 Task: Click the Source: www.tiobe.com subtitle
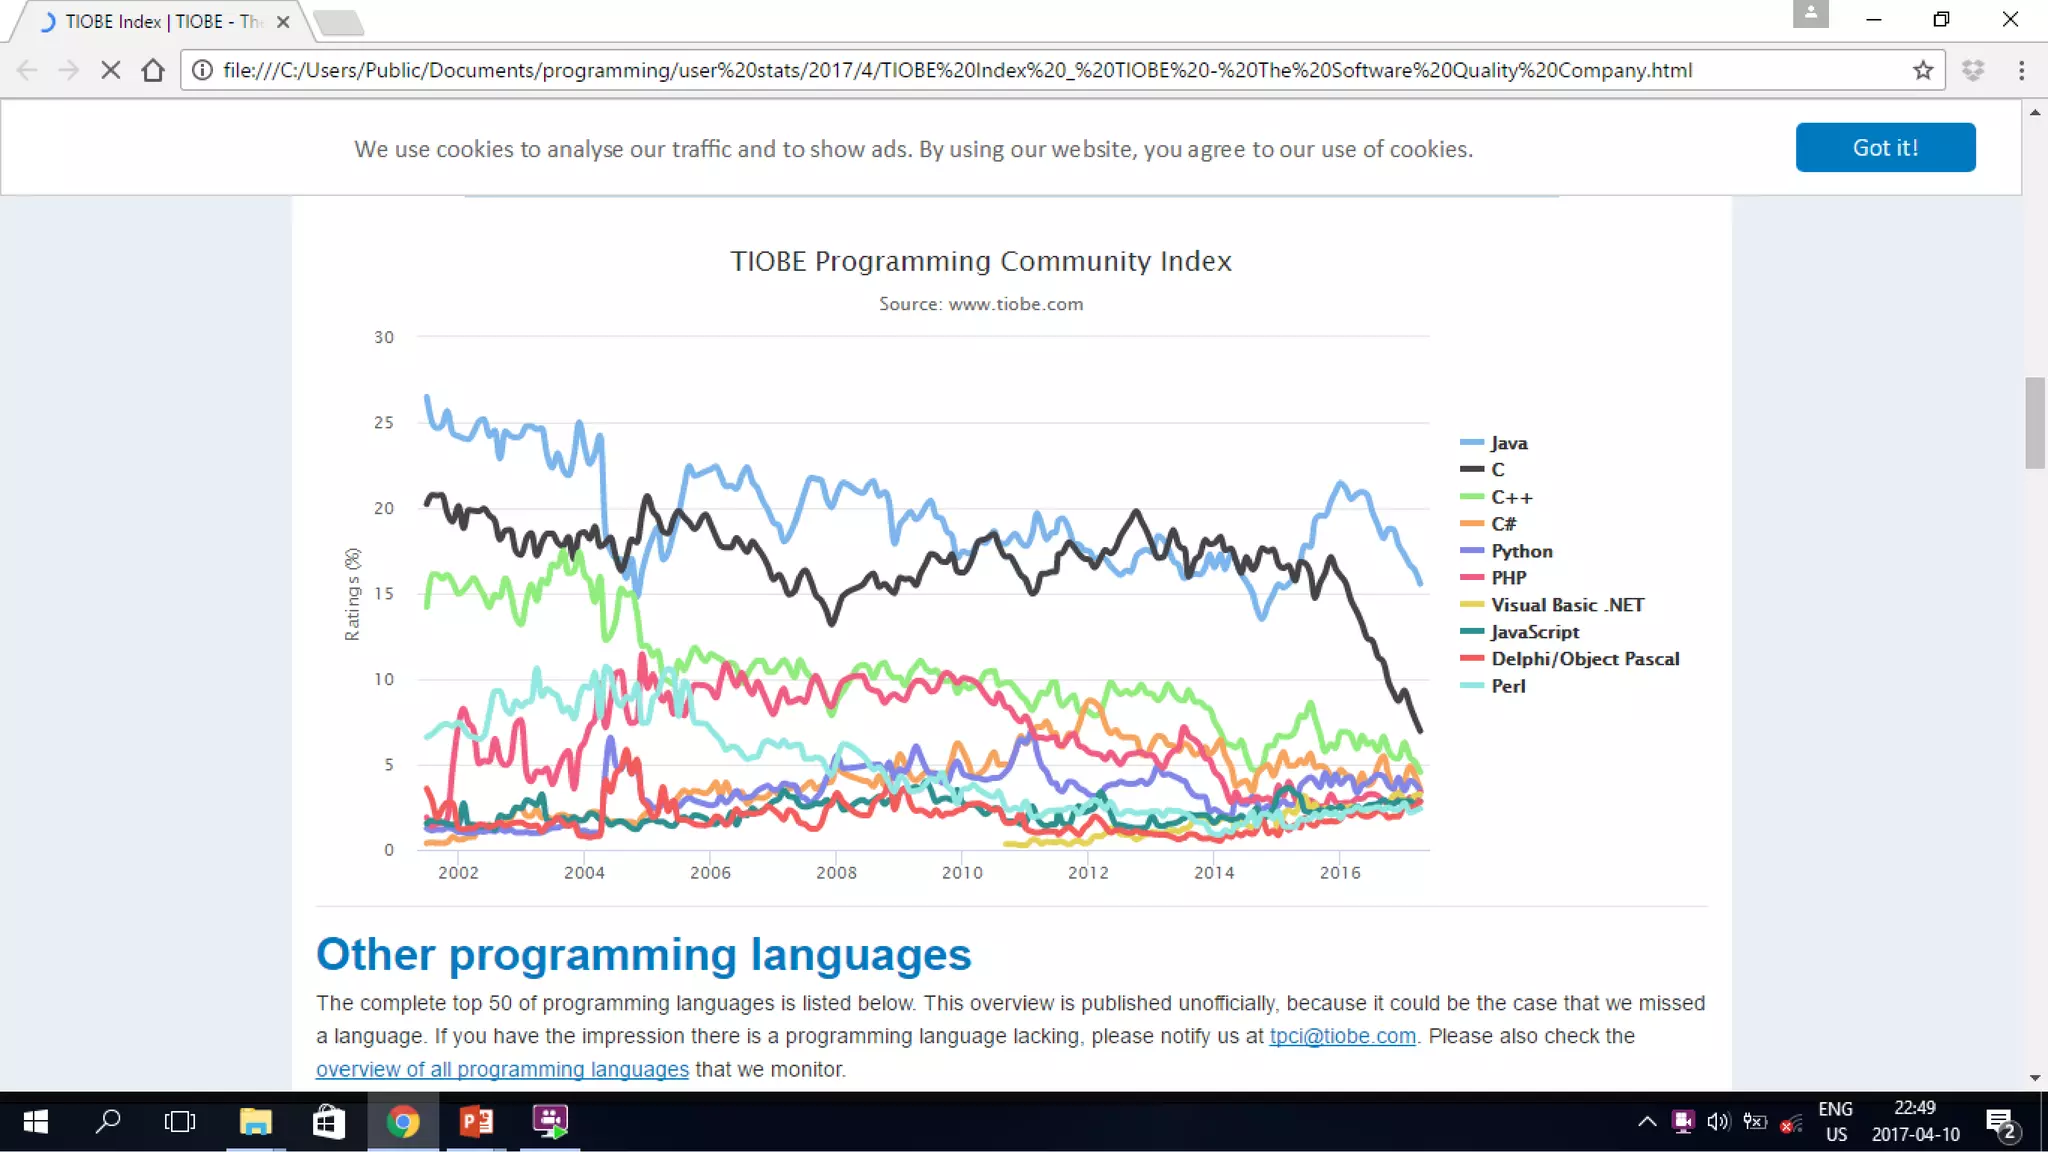click(980, 304)
